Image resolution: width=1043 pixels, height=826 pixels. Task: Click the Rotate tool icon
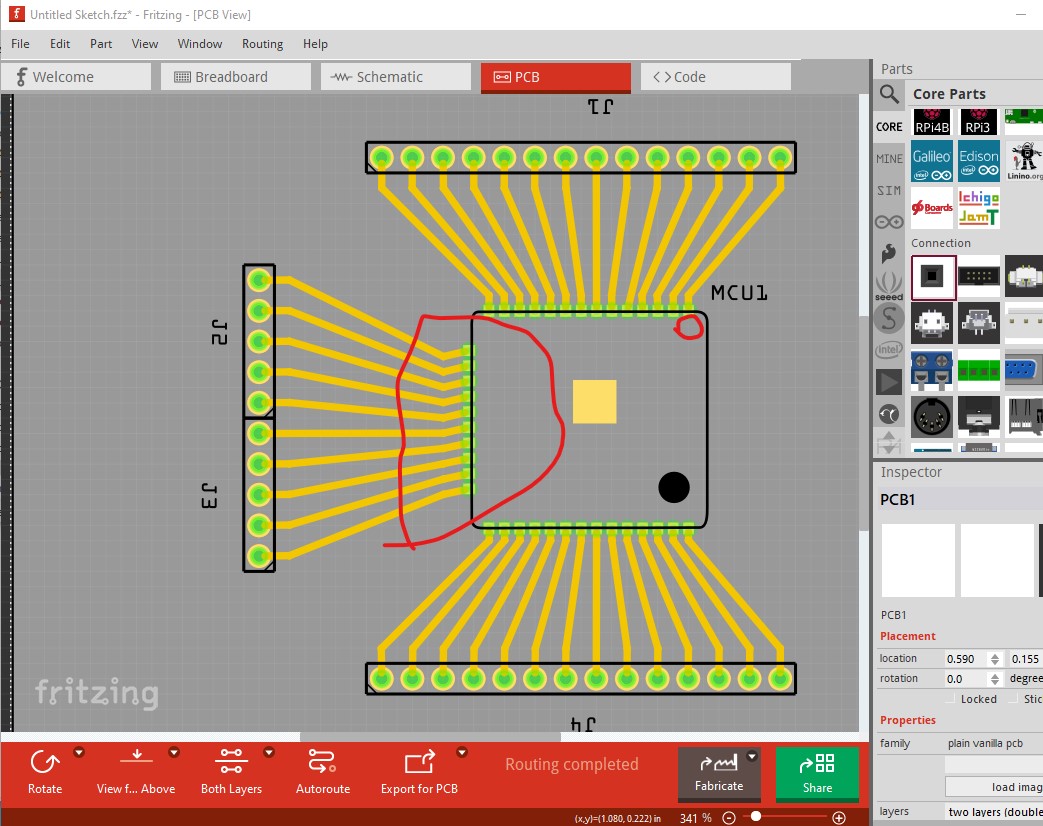point(44,763)
